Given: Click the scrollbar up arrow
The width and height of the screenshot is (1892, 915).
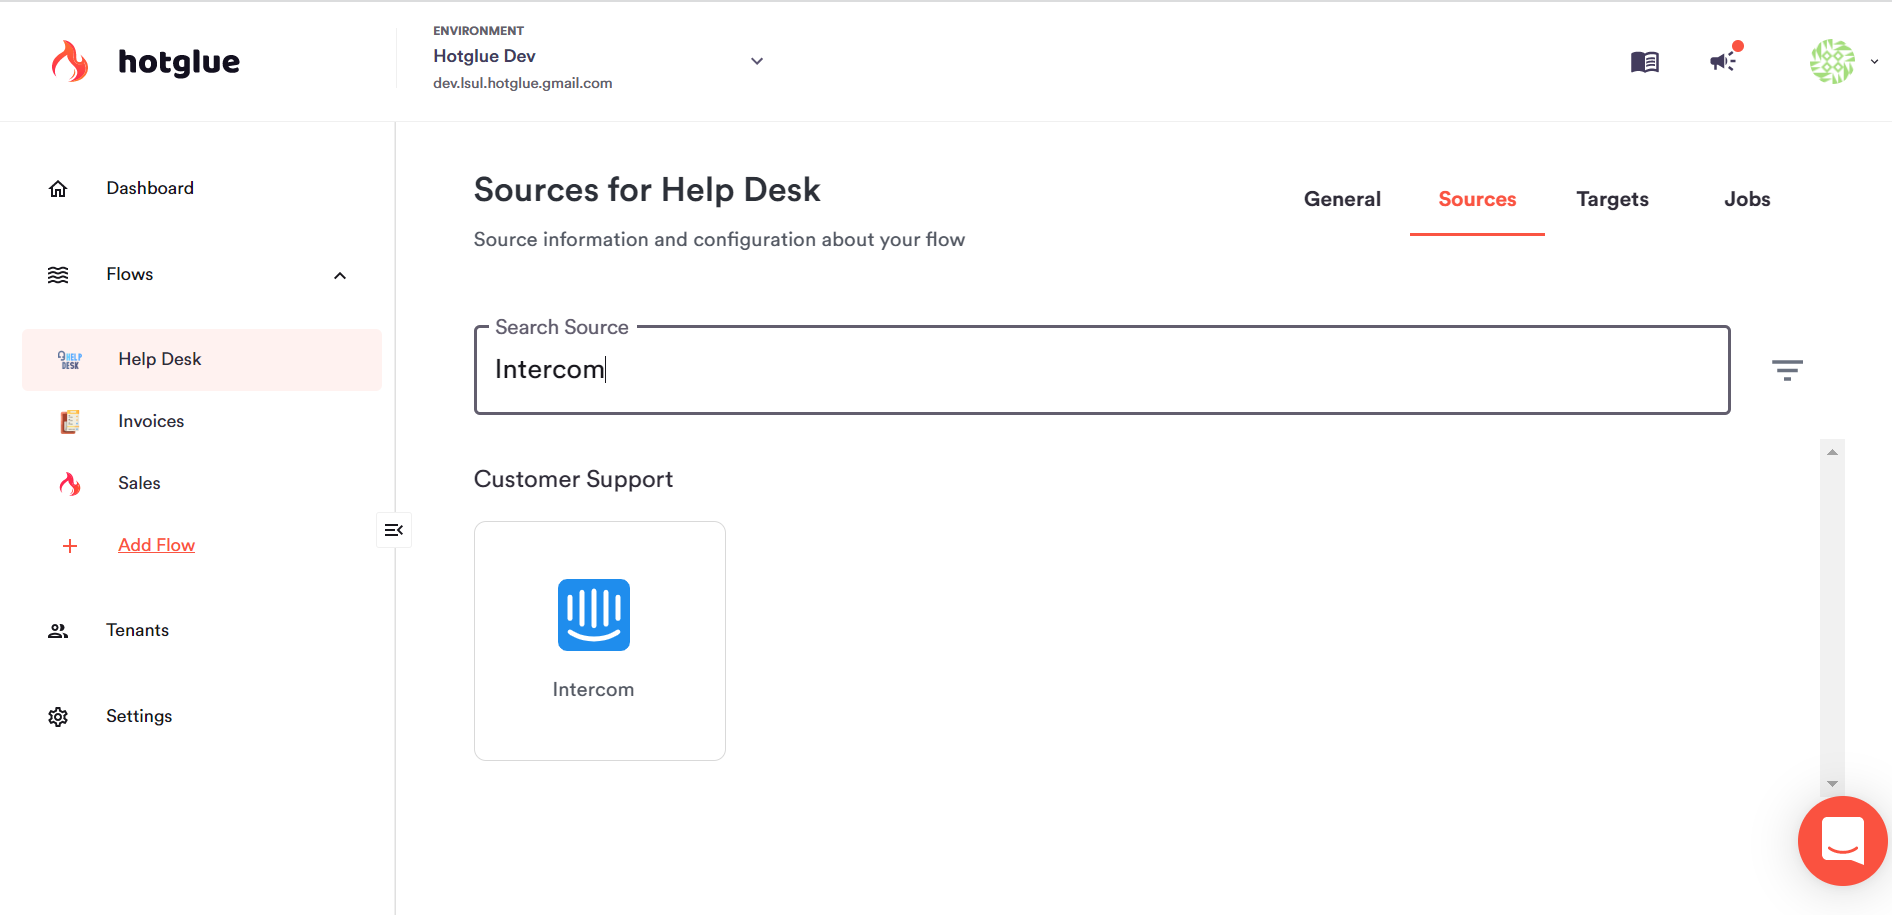Looking at the screenshot, I should point(1832,453).
